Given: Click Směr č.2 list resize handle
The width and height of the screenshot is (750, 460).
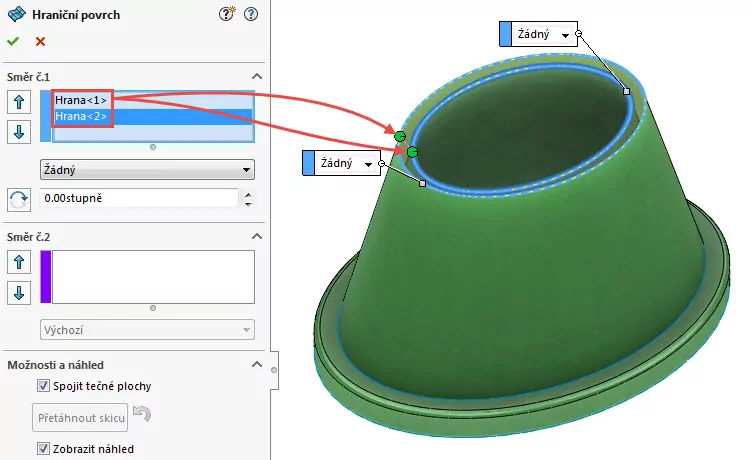Looking at the screenshot, I should (153, 308).
